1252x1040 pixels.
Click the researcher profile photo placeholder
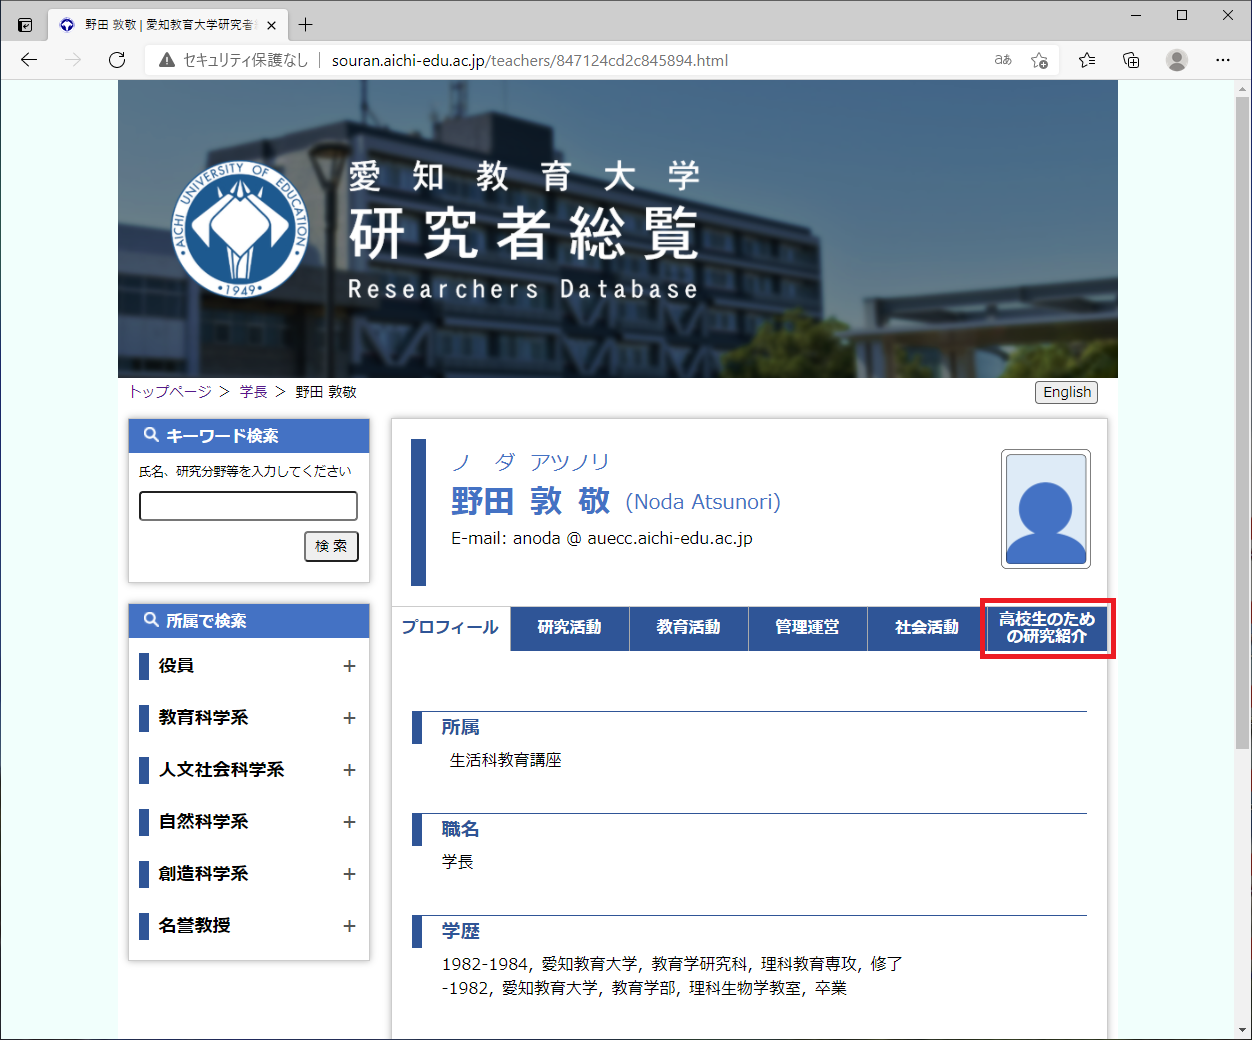click(1046, 509)
